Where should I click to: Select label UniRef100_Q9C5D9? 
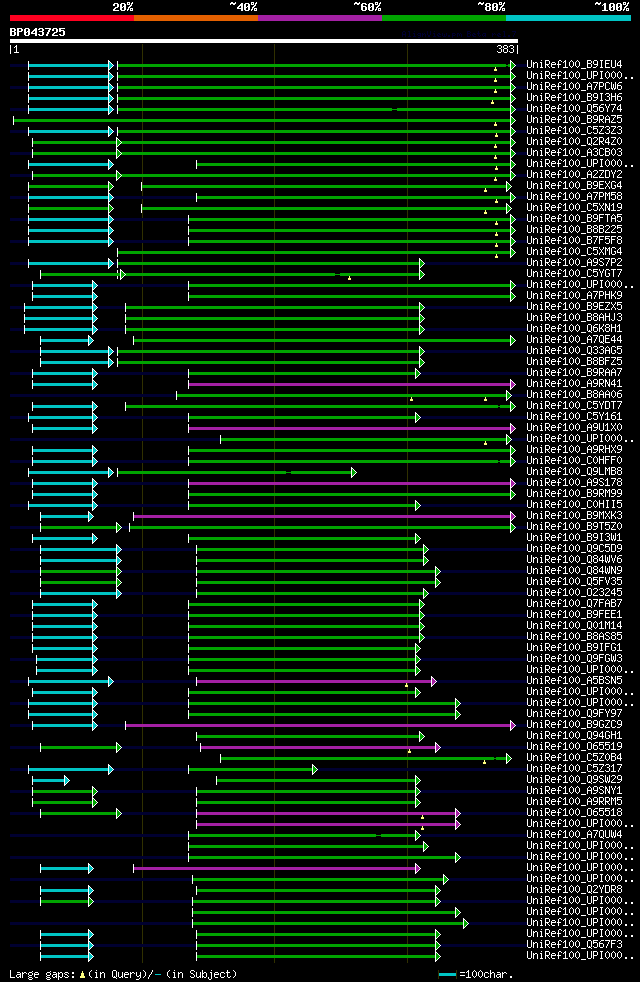[x=574, y=549]
